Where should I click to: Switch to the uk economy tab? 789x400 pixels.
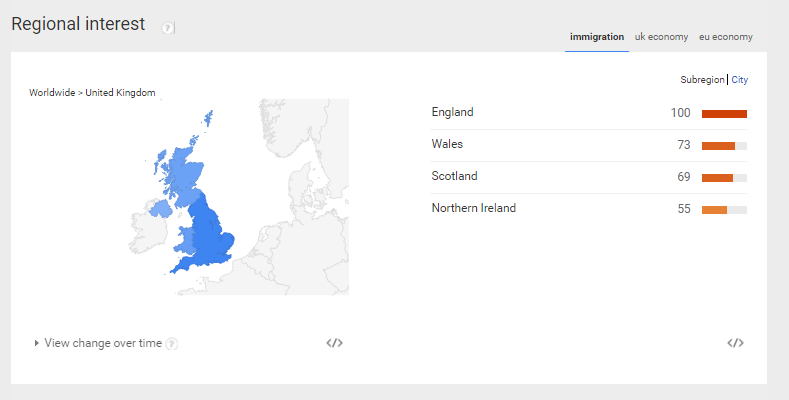tap(661, 37)
